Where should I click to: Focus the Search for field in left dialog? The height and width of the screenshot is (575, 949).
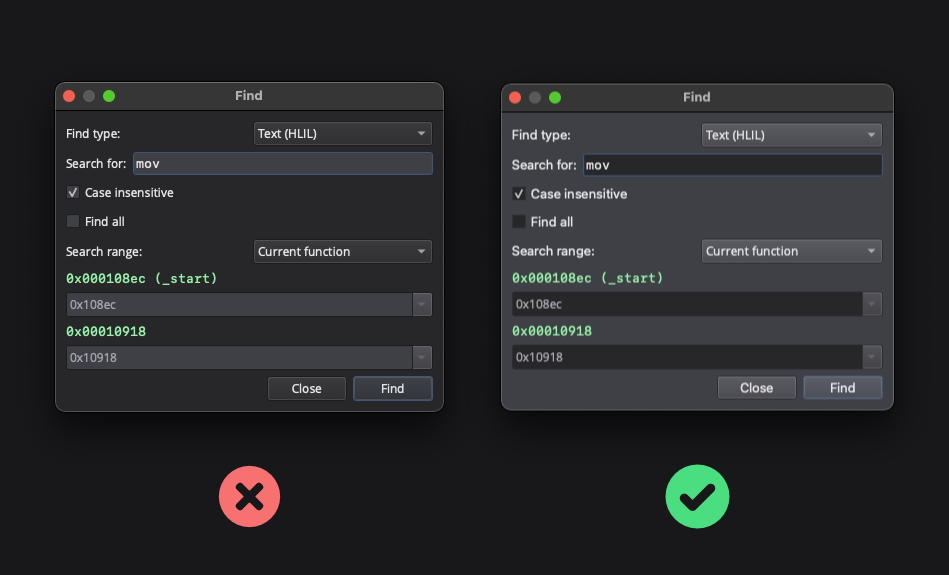[x=282, y=164]
